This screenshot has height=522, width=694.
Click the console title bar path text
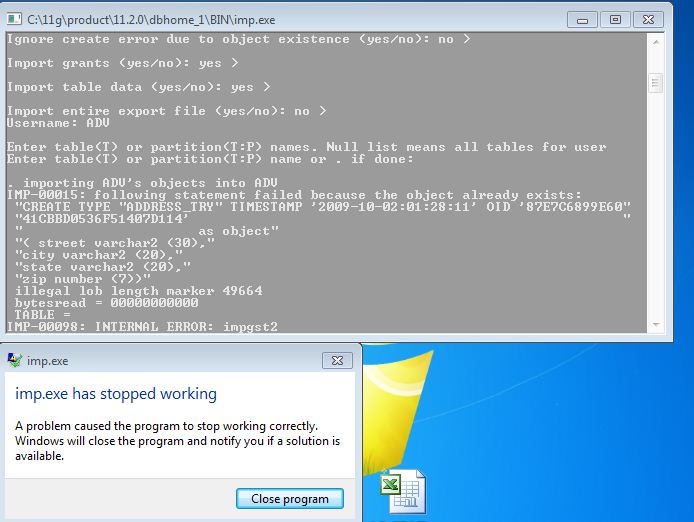click(151, 20)
